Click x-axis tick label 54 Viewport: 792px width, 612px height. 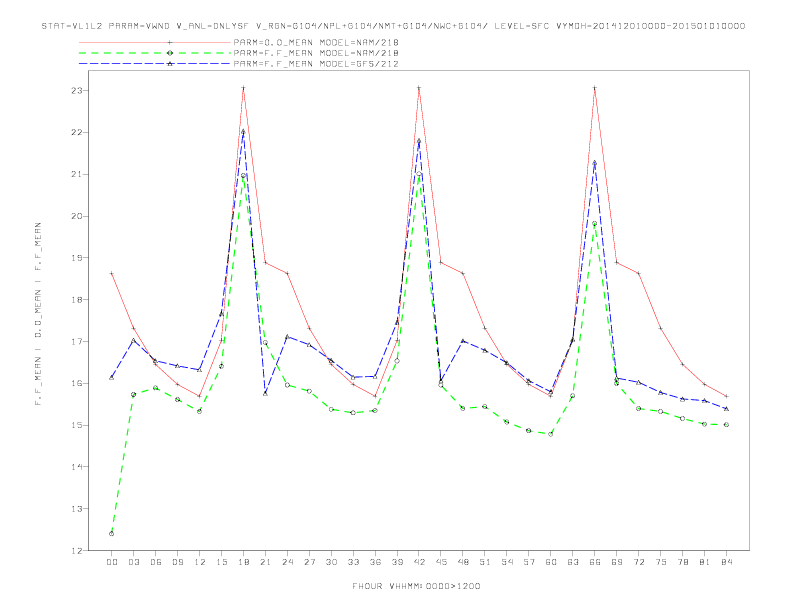click(507, 562)
